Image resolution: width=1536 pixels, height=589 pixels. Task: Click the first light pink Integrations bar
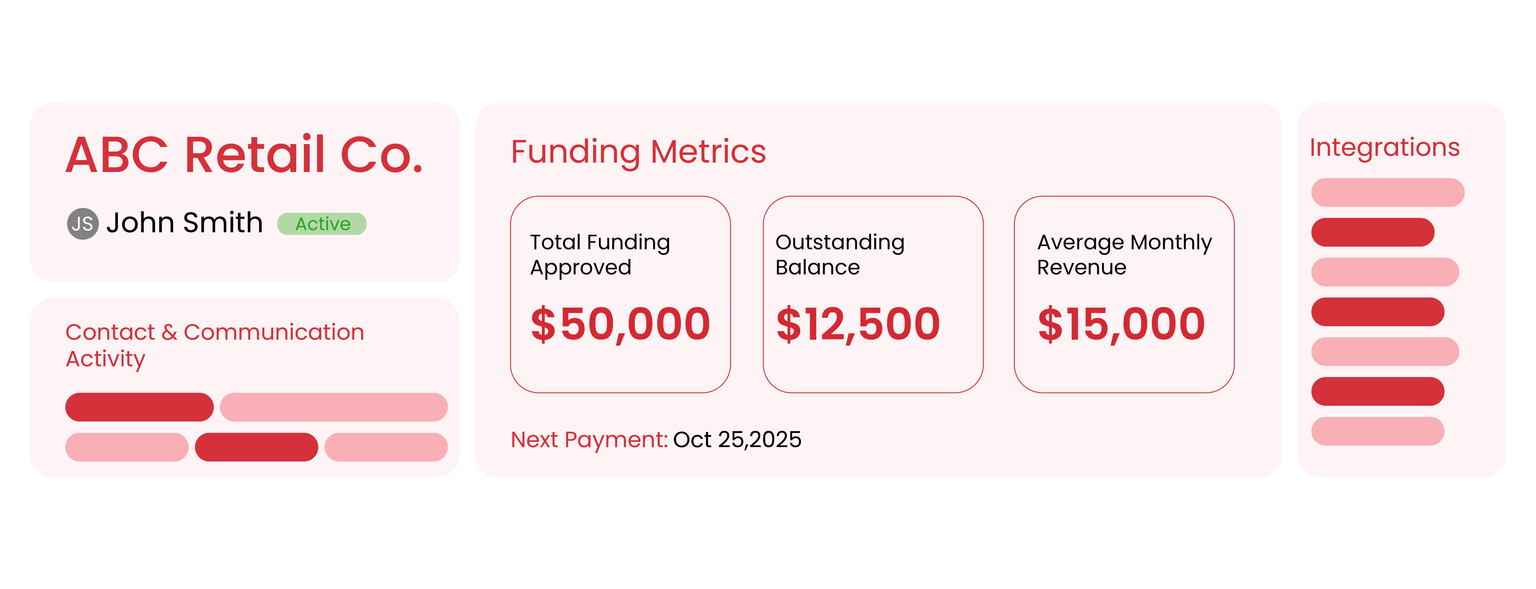[x=1387, y=192]
